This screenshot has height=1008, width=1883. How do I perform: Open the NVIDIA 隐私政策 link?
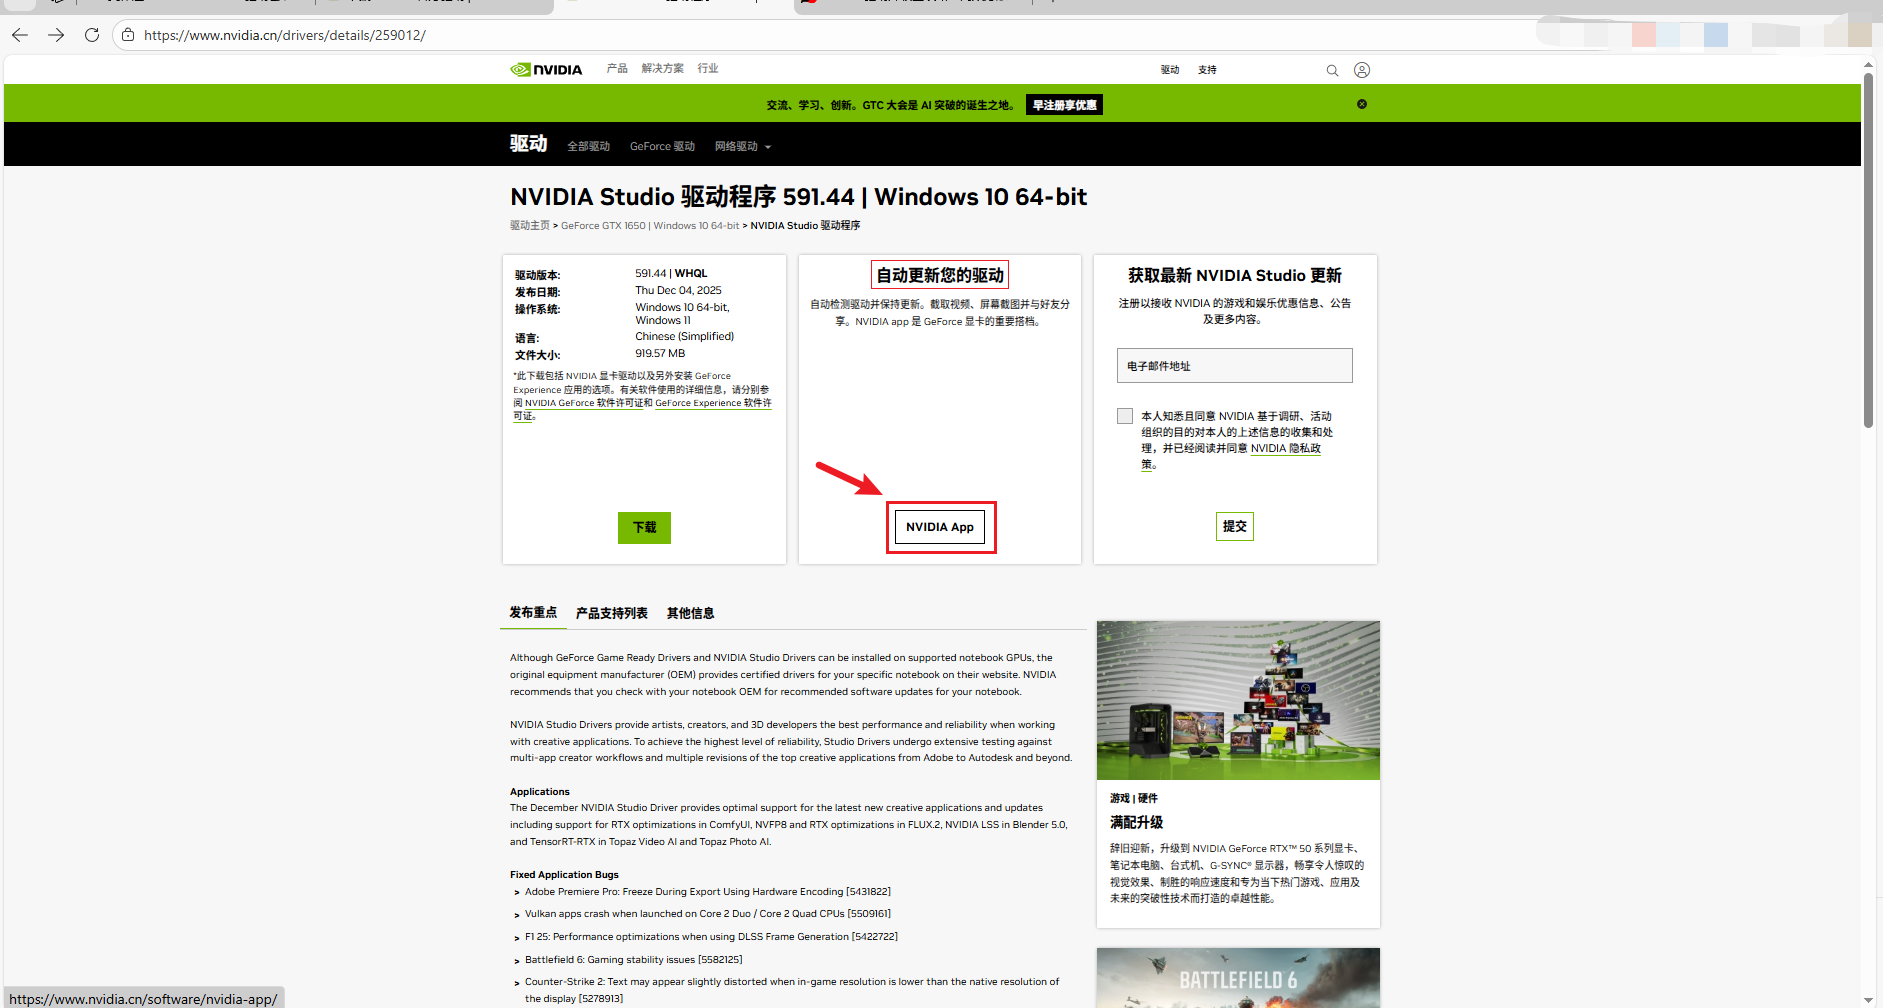tap(1286, 448)
